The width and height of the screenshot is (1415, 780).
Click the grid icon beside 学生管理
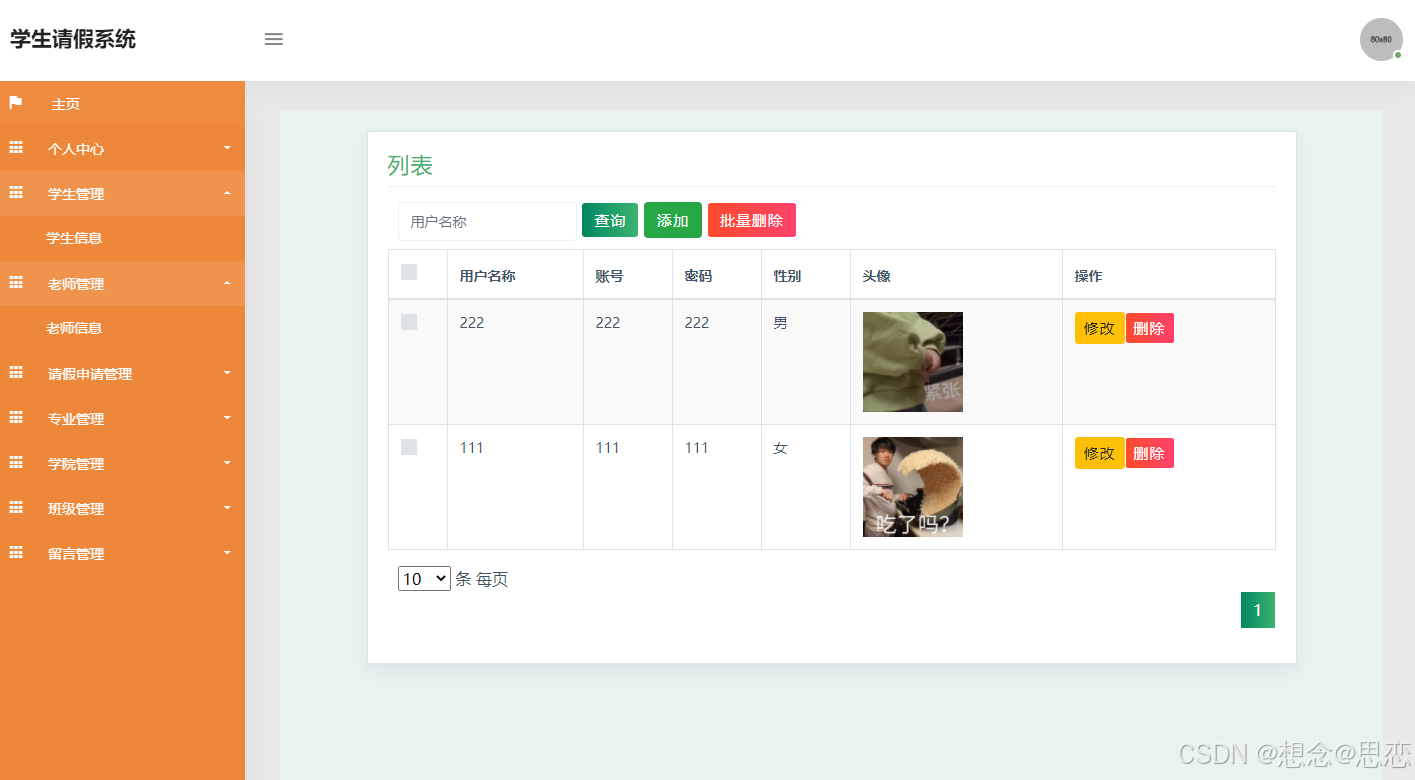coord(16,193)
